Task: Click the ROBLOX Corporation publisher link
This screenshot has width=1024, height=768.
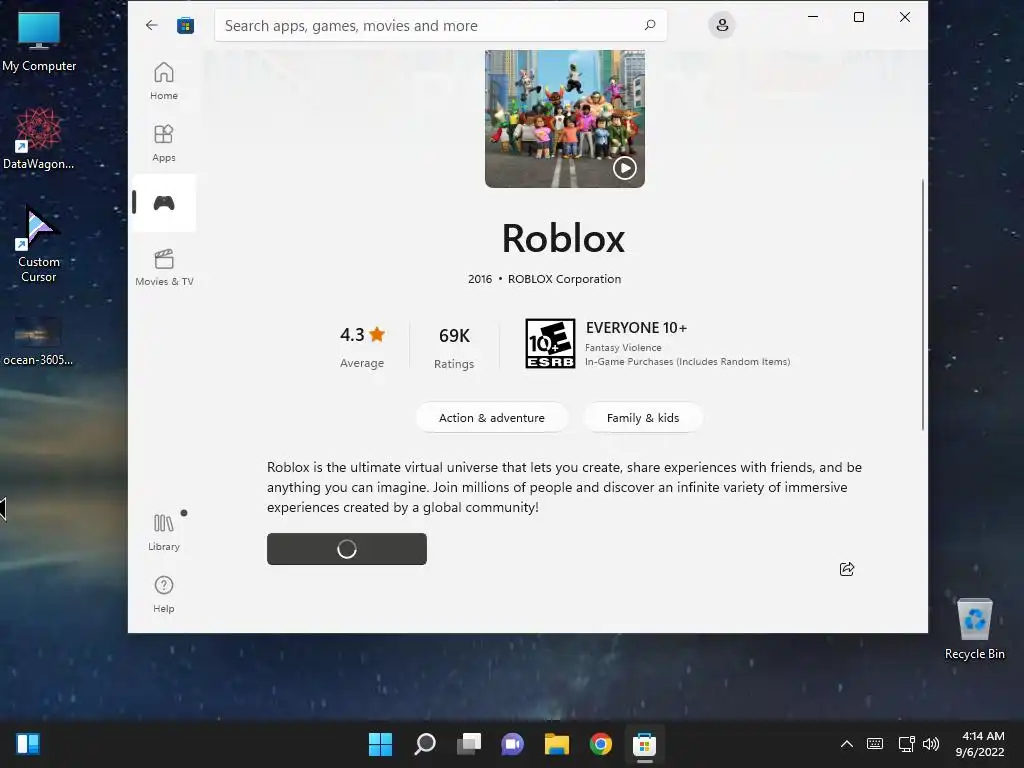Action: tap(564, 279)
